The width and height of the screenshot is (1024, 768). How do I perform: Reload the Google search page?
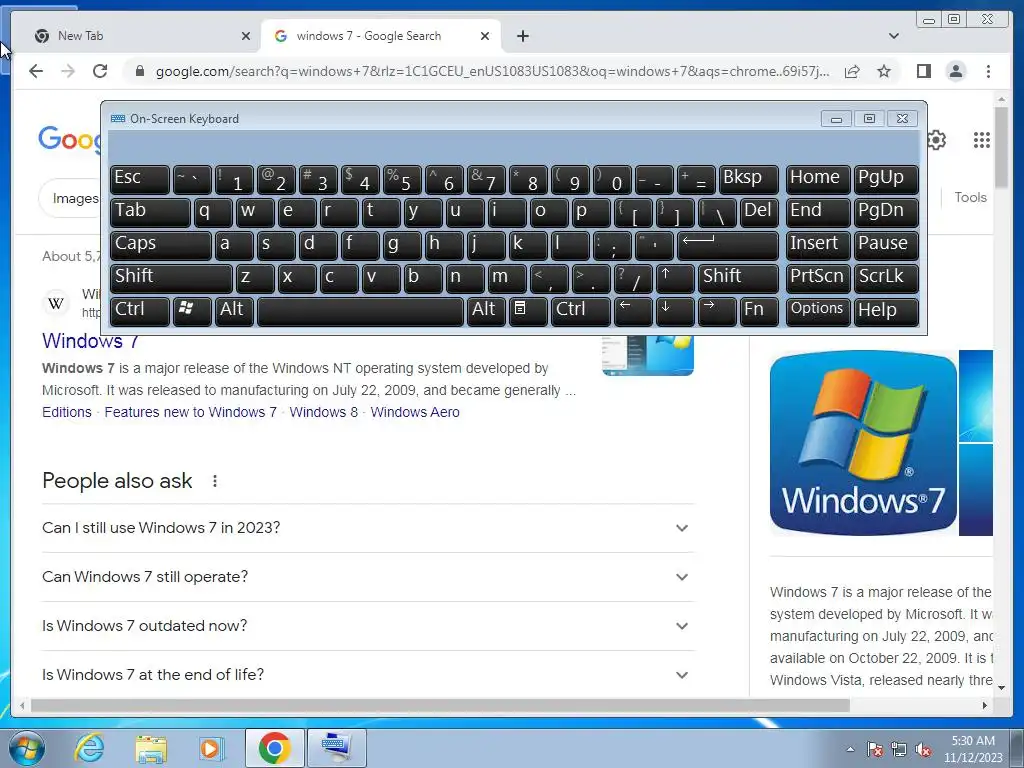tap(100, 71)
